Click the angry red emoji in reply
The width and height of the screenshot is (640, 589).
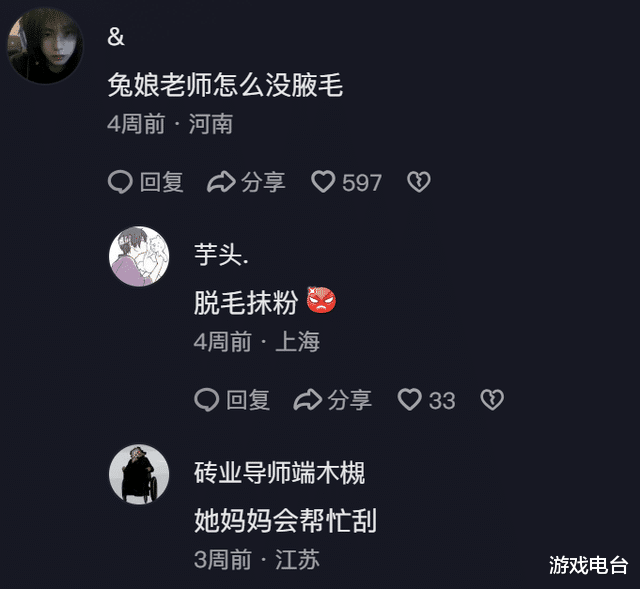pos(321,300)
